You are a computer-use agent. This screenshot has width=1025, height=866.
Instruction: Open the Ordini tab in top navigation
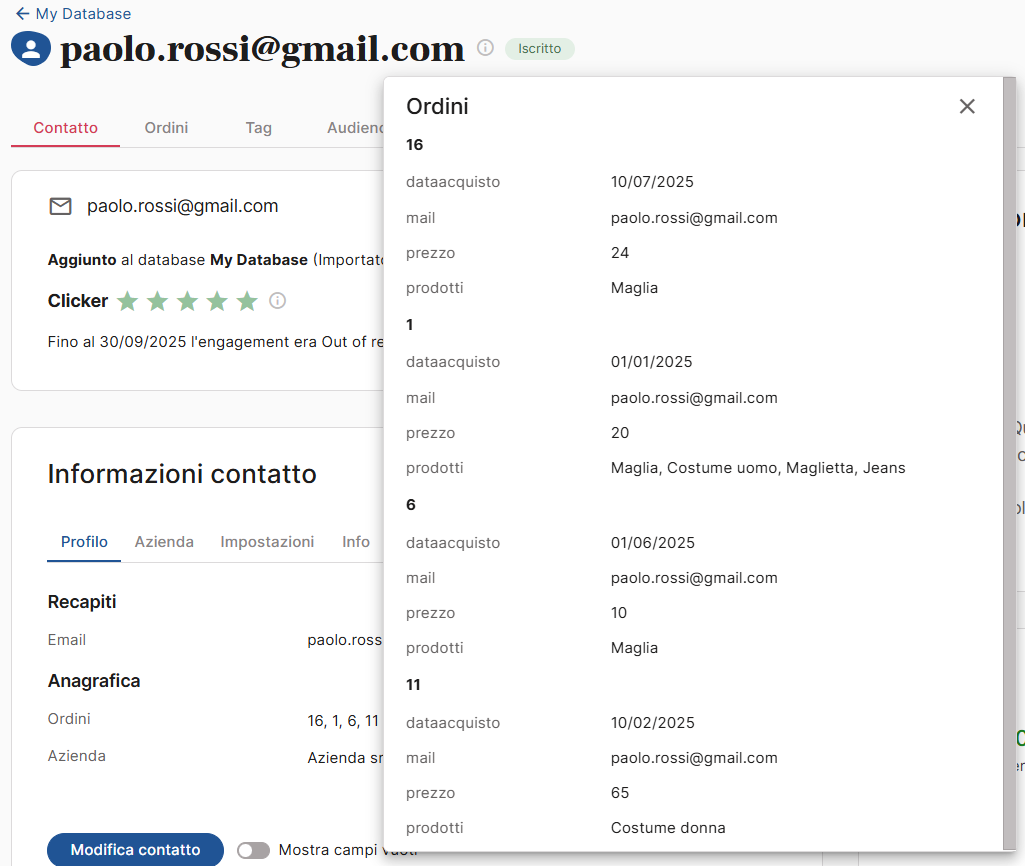coord(166,128)
